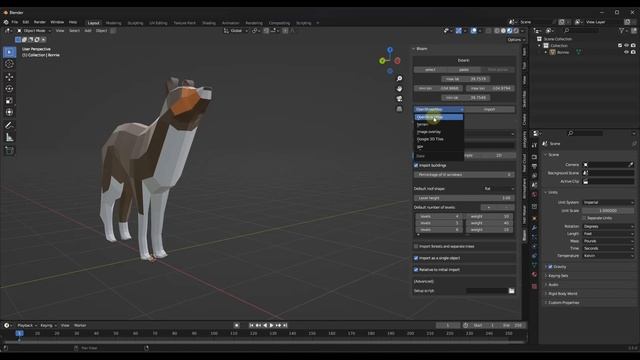This screenshot has height=360, width=640.
Task: Open Default roof shape flat dropdown
Action: pyautogui.click(x=498, y=189)
